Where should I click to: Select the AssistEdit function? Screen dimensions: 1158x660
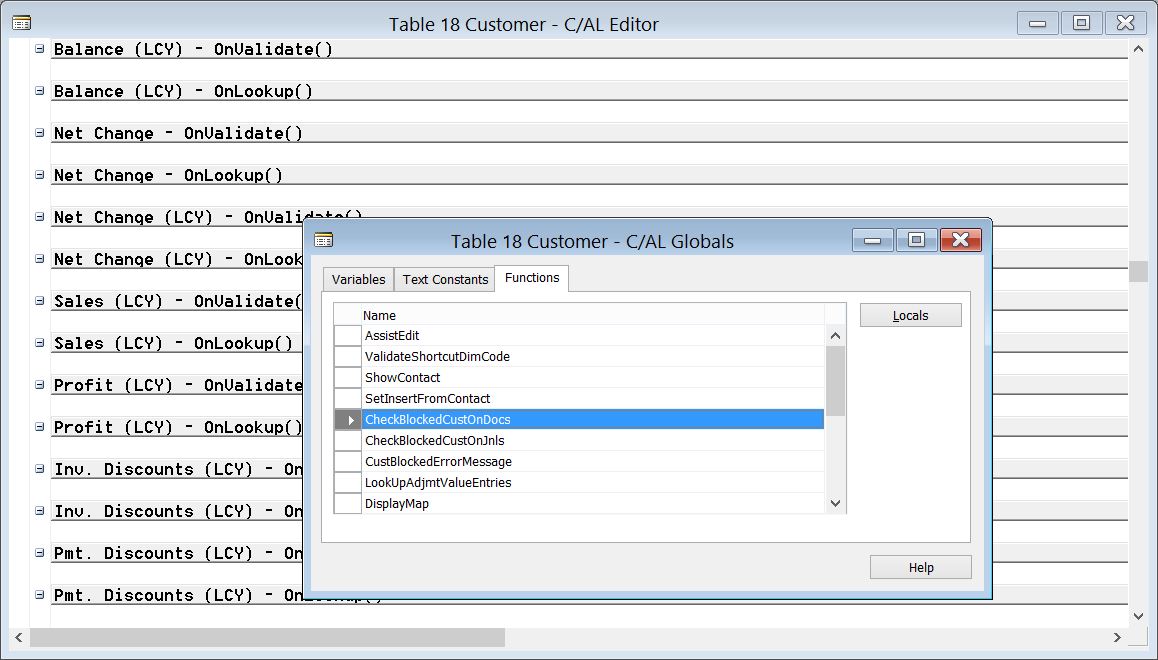[x=593, y=335]
